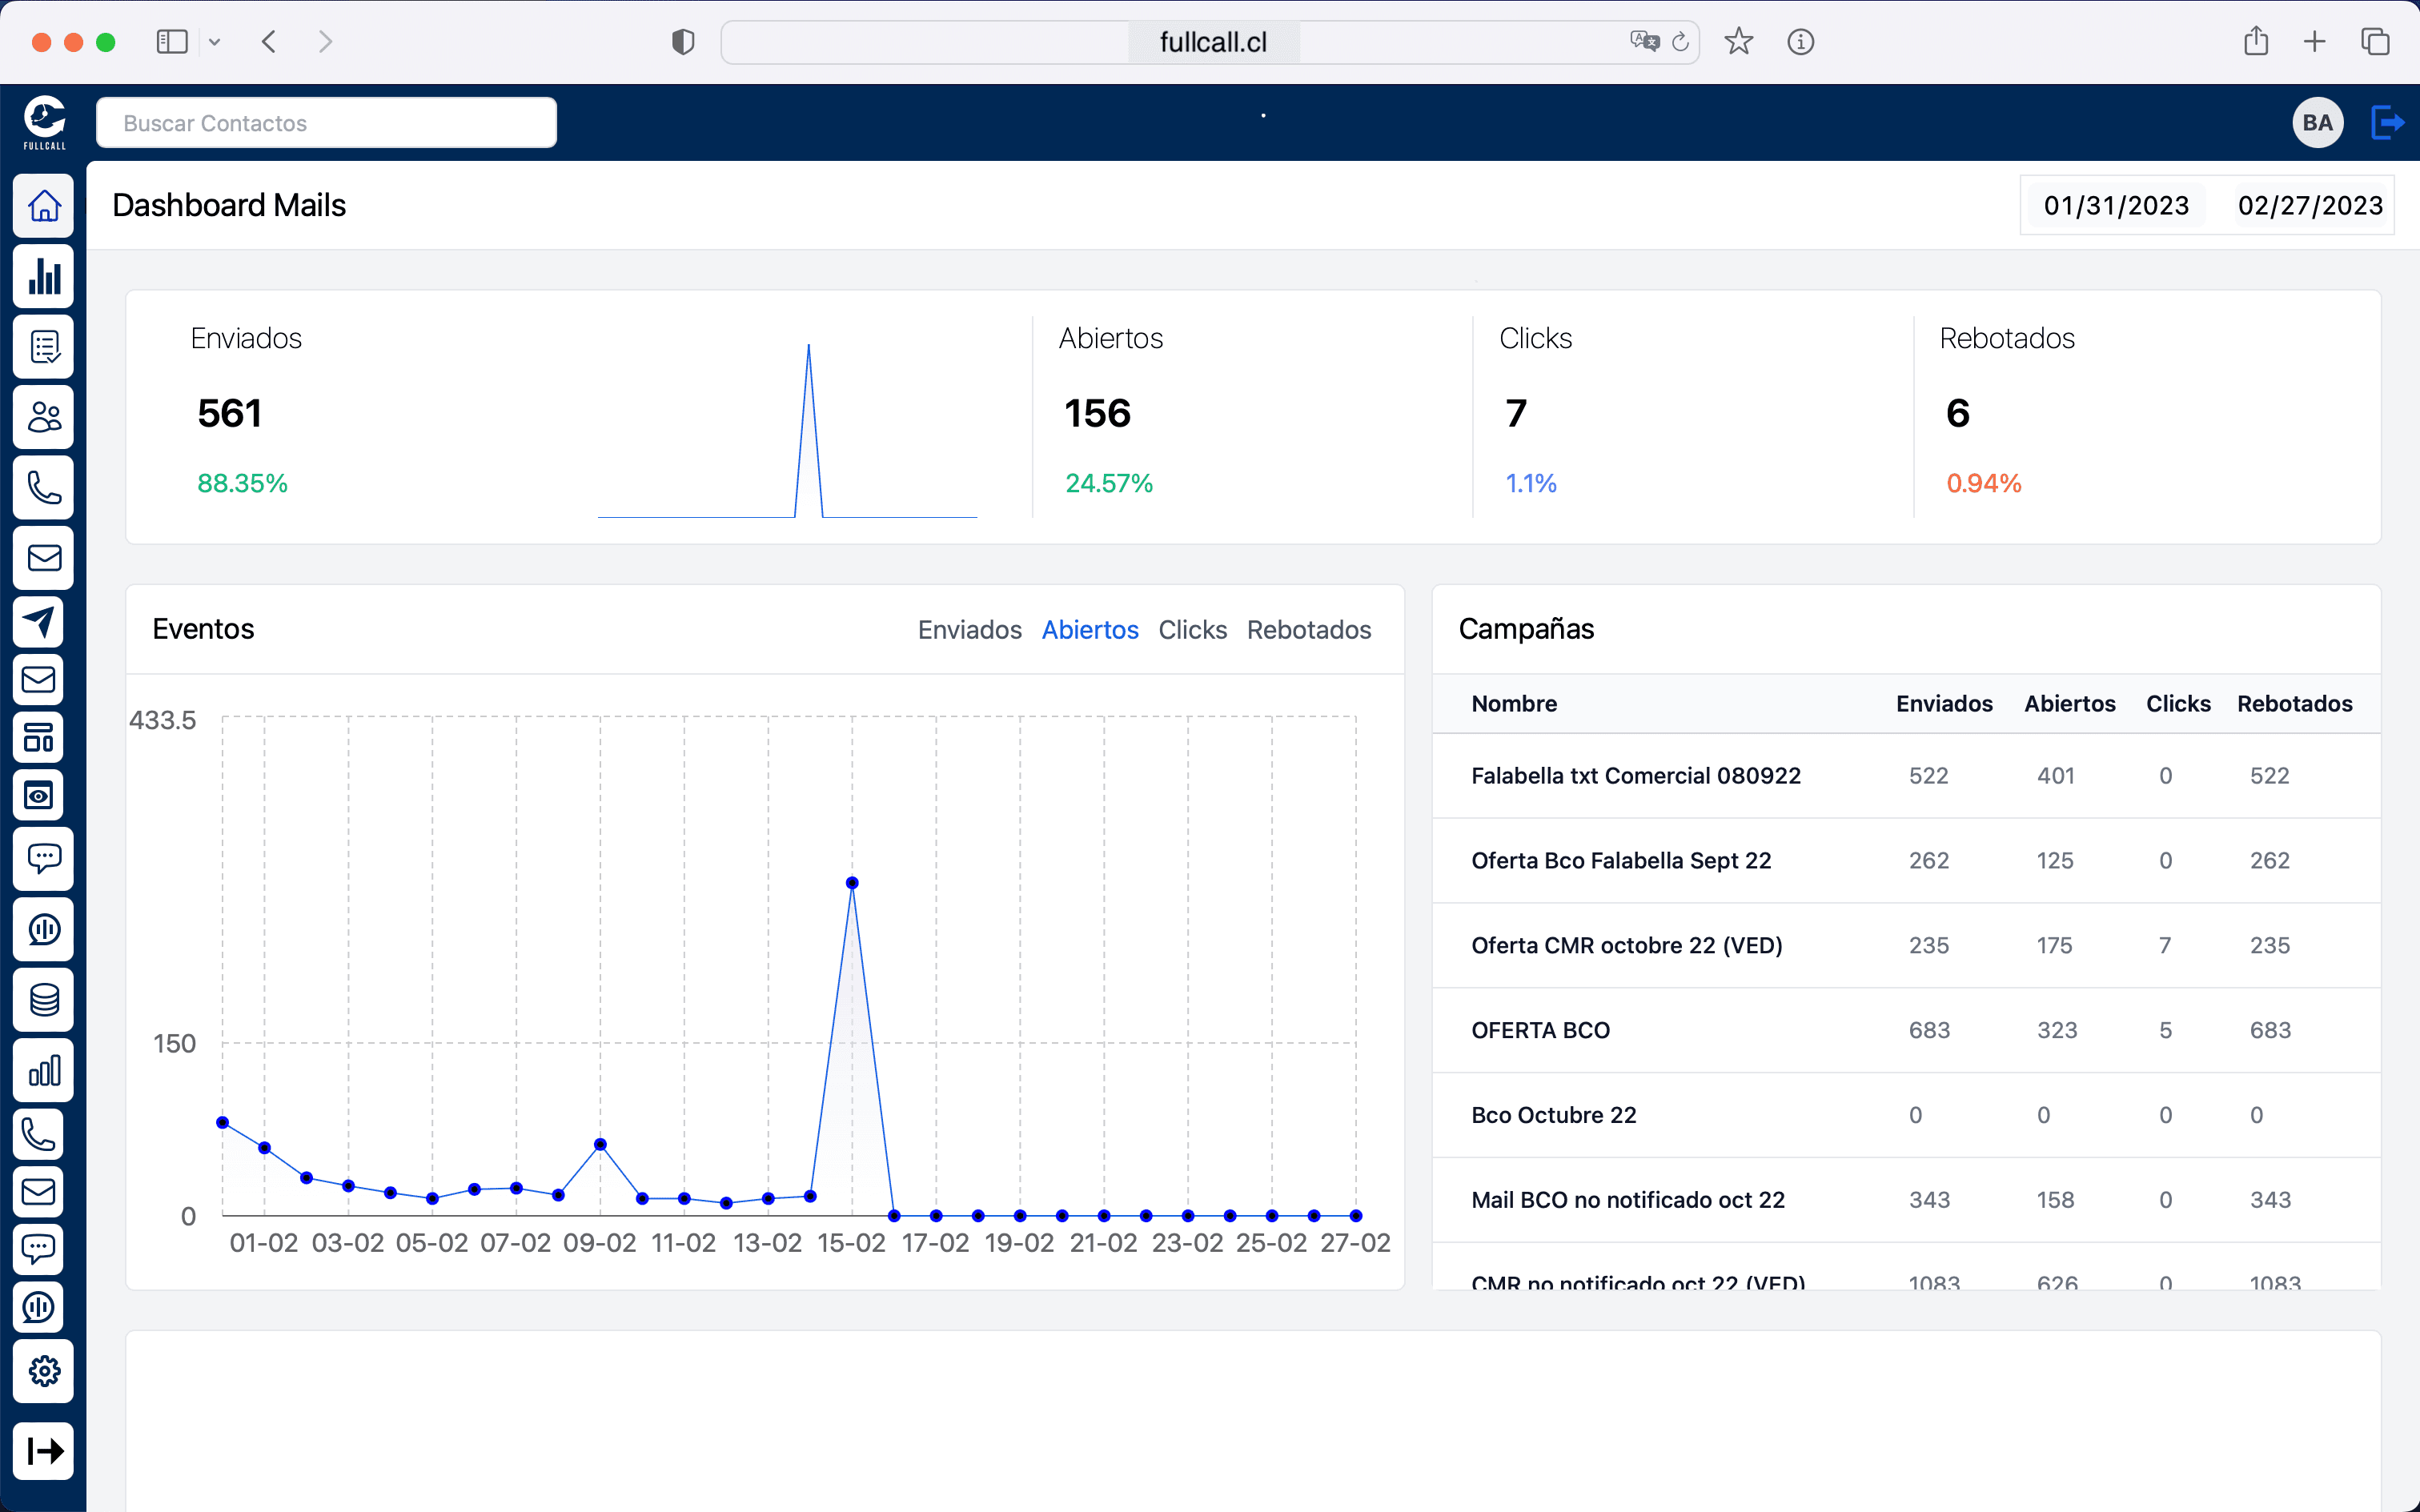Expand sidebar with arrow icon at bottom
Image resolution: width=2420 pixels, height=1512 pixels.
44,1450
